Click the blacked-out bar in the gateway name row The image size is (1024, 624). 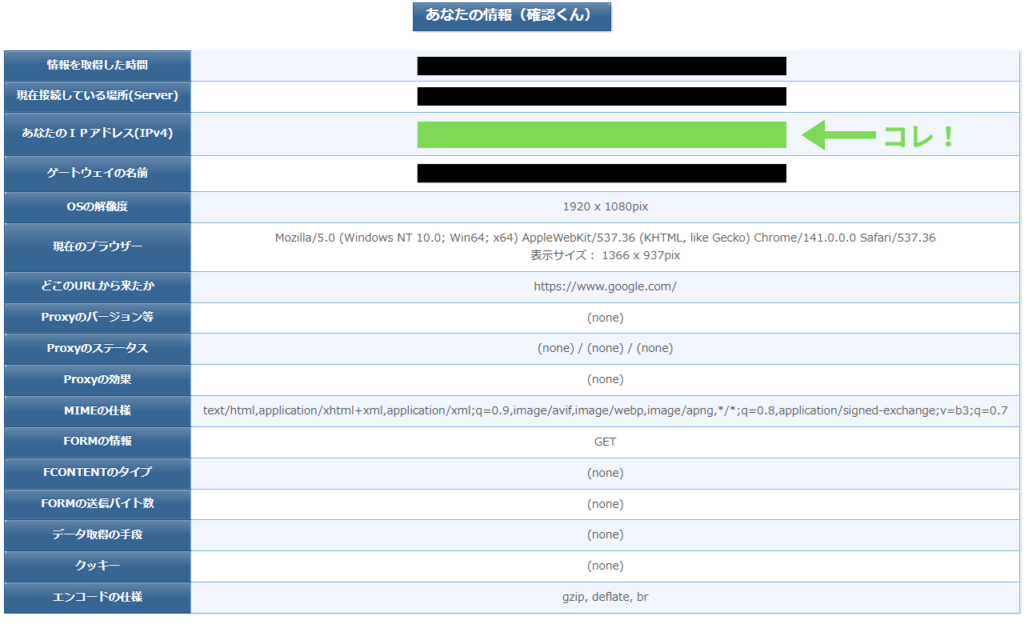(601, 173)
